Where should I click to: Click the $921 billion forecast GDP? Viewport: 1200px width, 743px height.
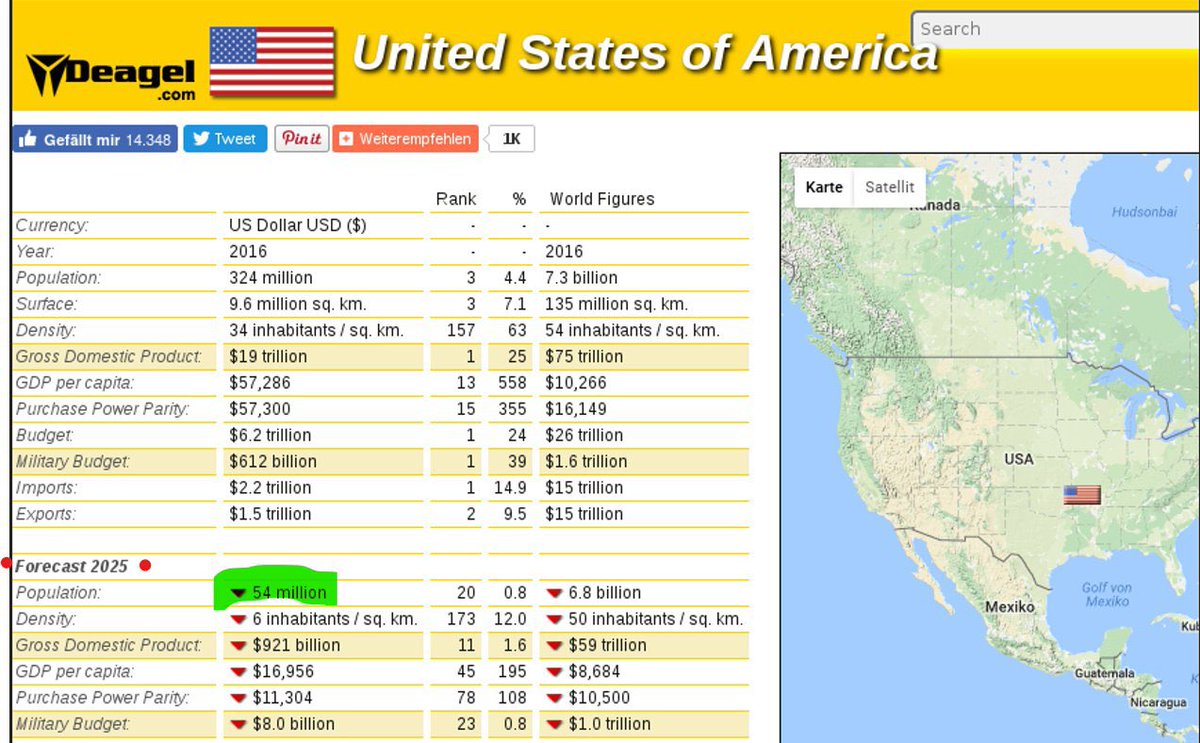click(x=296, y=645)
